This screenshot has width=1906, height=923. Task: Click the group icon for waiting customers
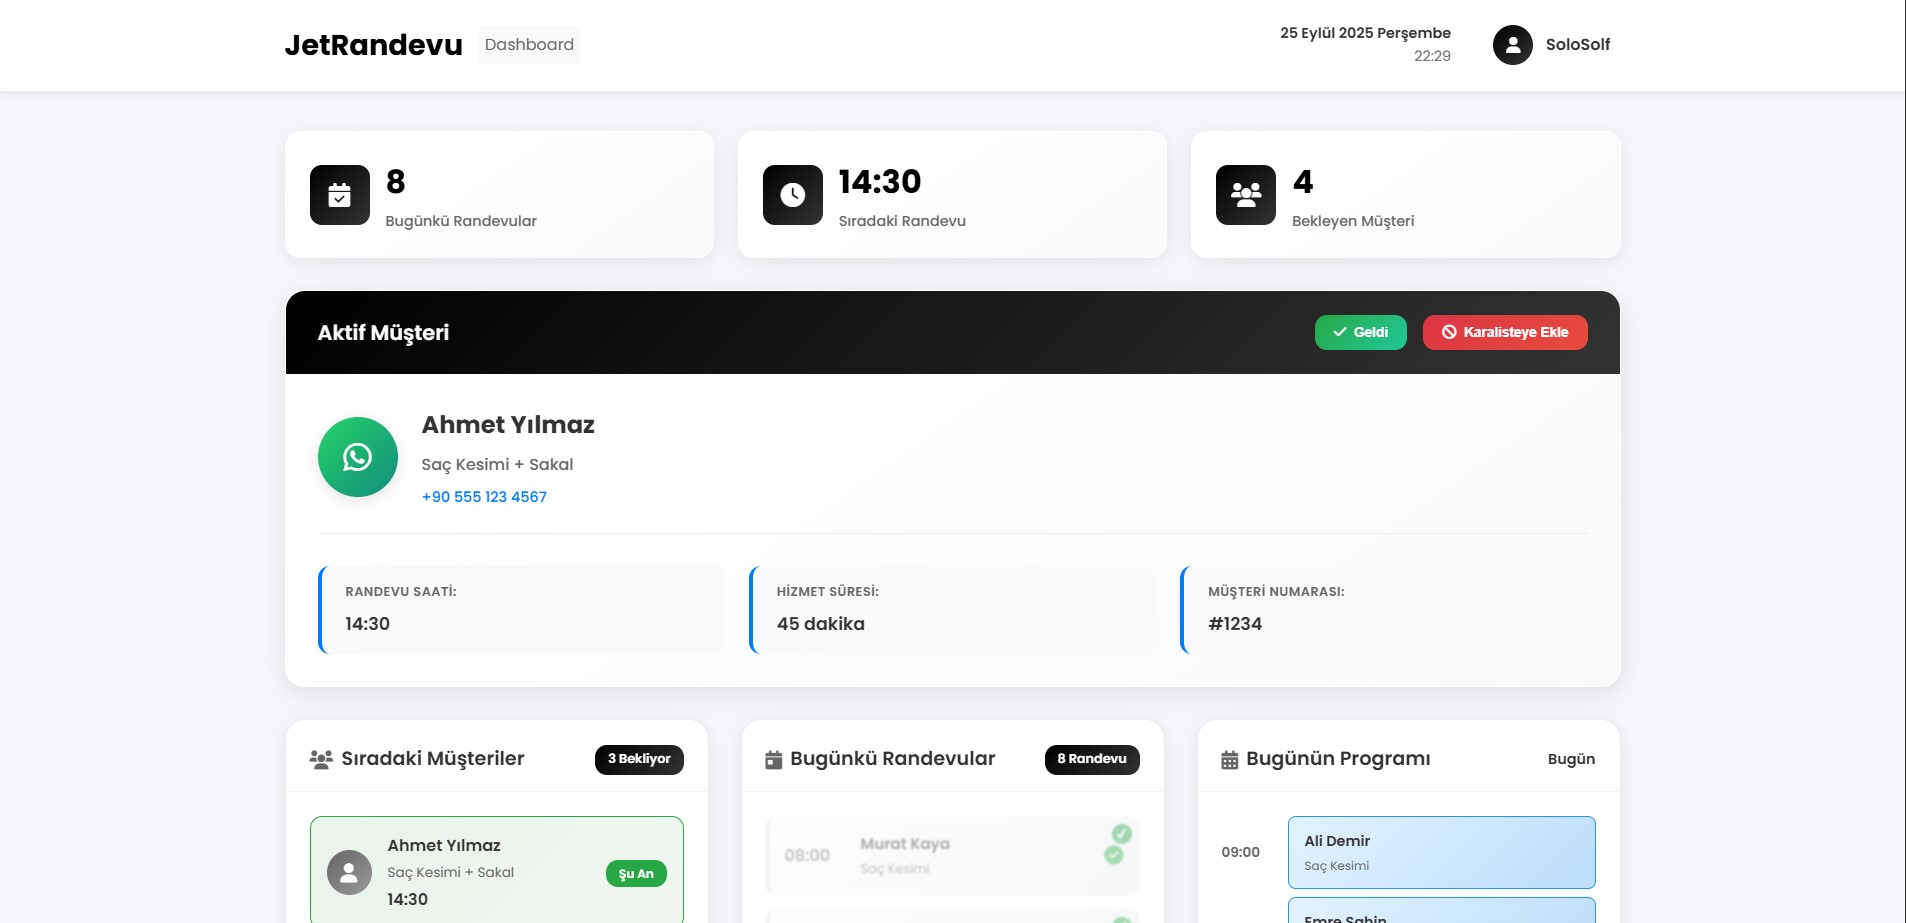click(1245, 195)
